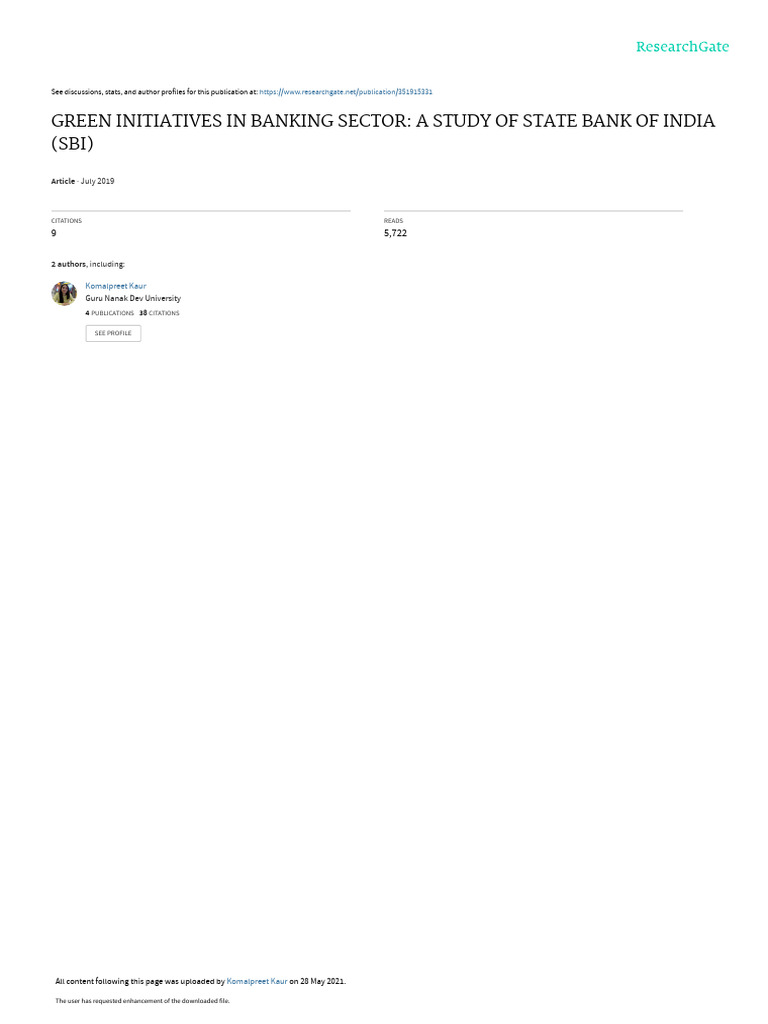Click the 4 Publications stat
Viewport: 768px width, 1024px height.
[x=110, y=313]
